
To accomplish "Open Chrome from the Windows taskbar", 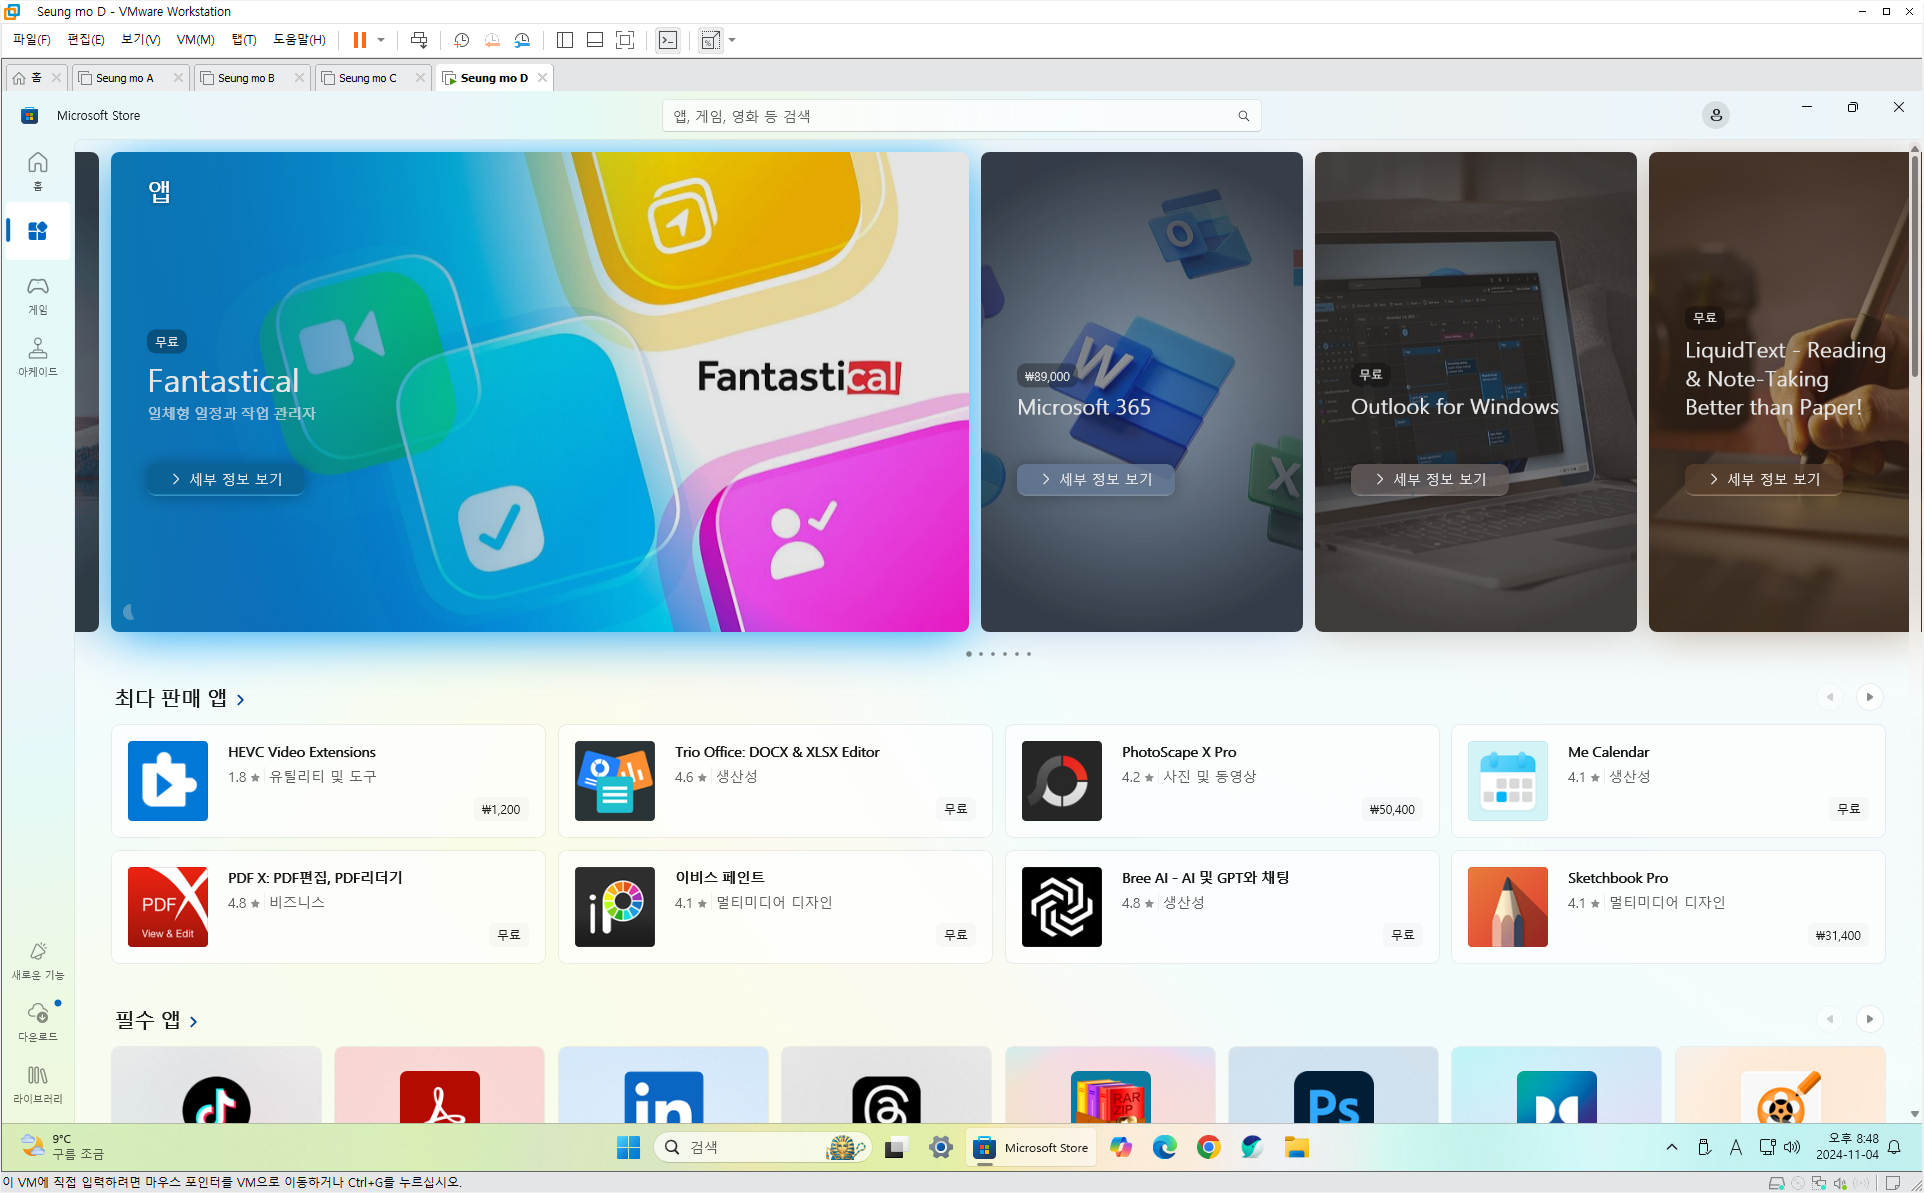I will click(1208, 1147).
